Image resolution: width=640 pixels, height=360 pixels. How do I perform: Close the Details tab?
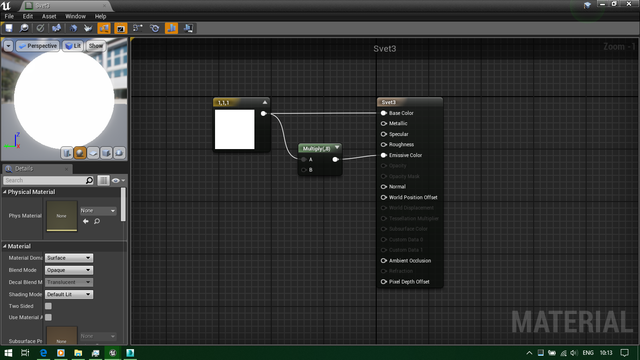[x=67, y=169]
